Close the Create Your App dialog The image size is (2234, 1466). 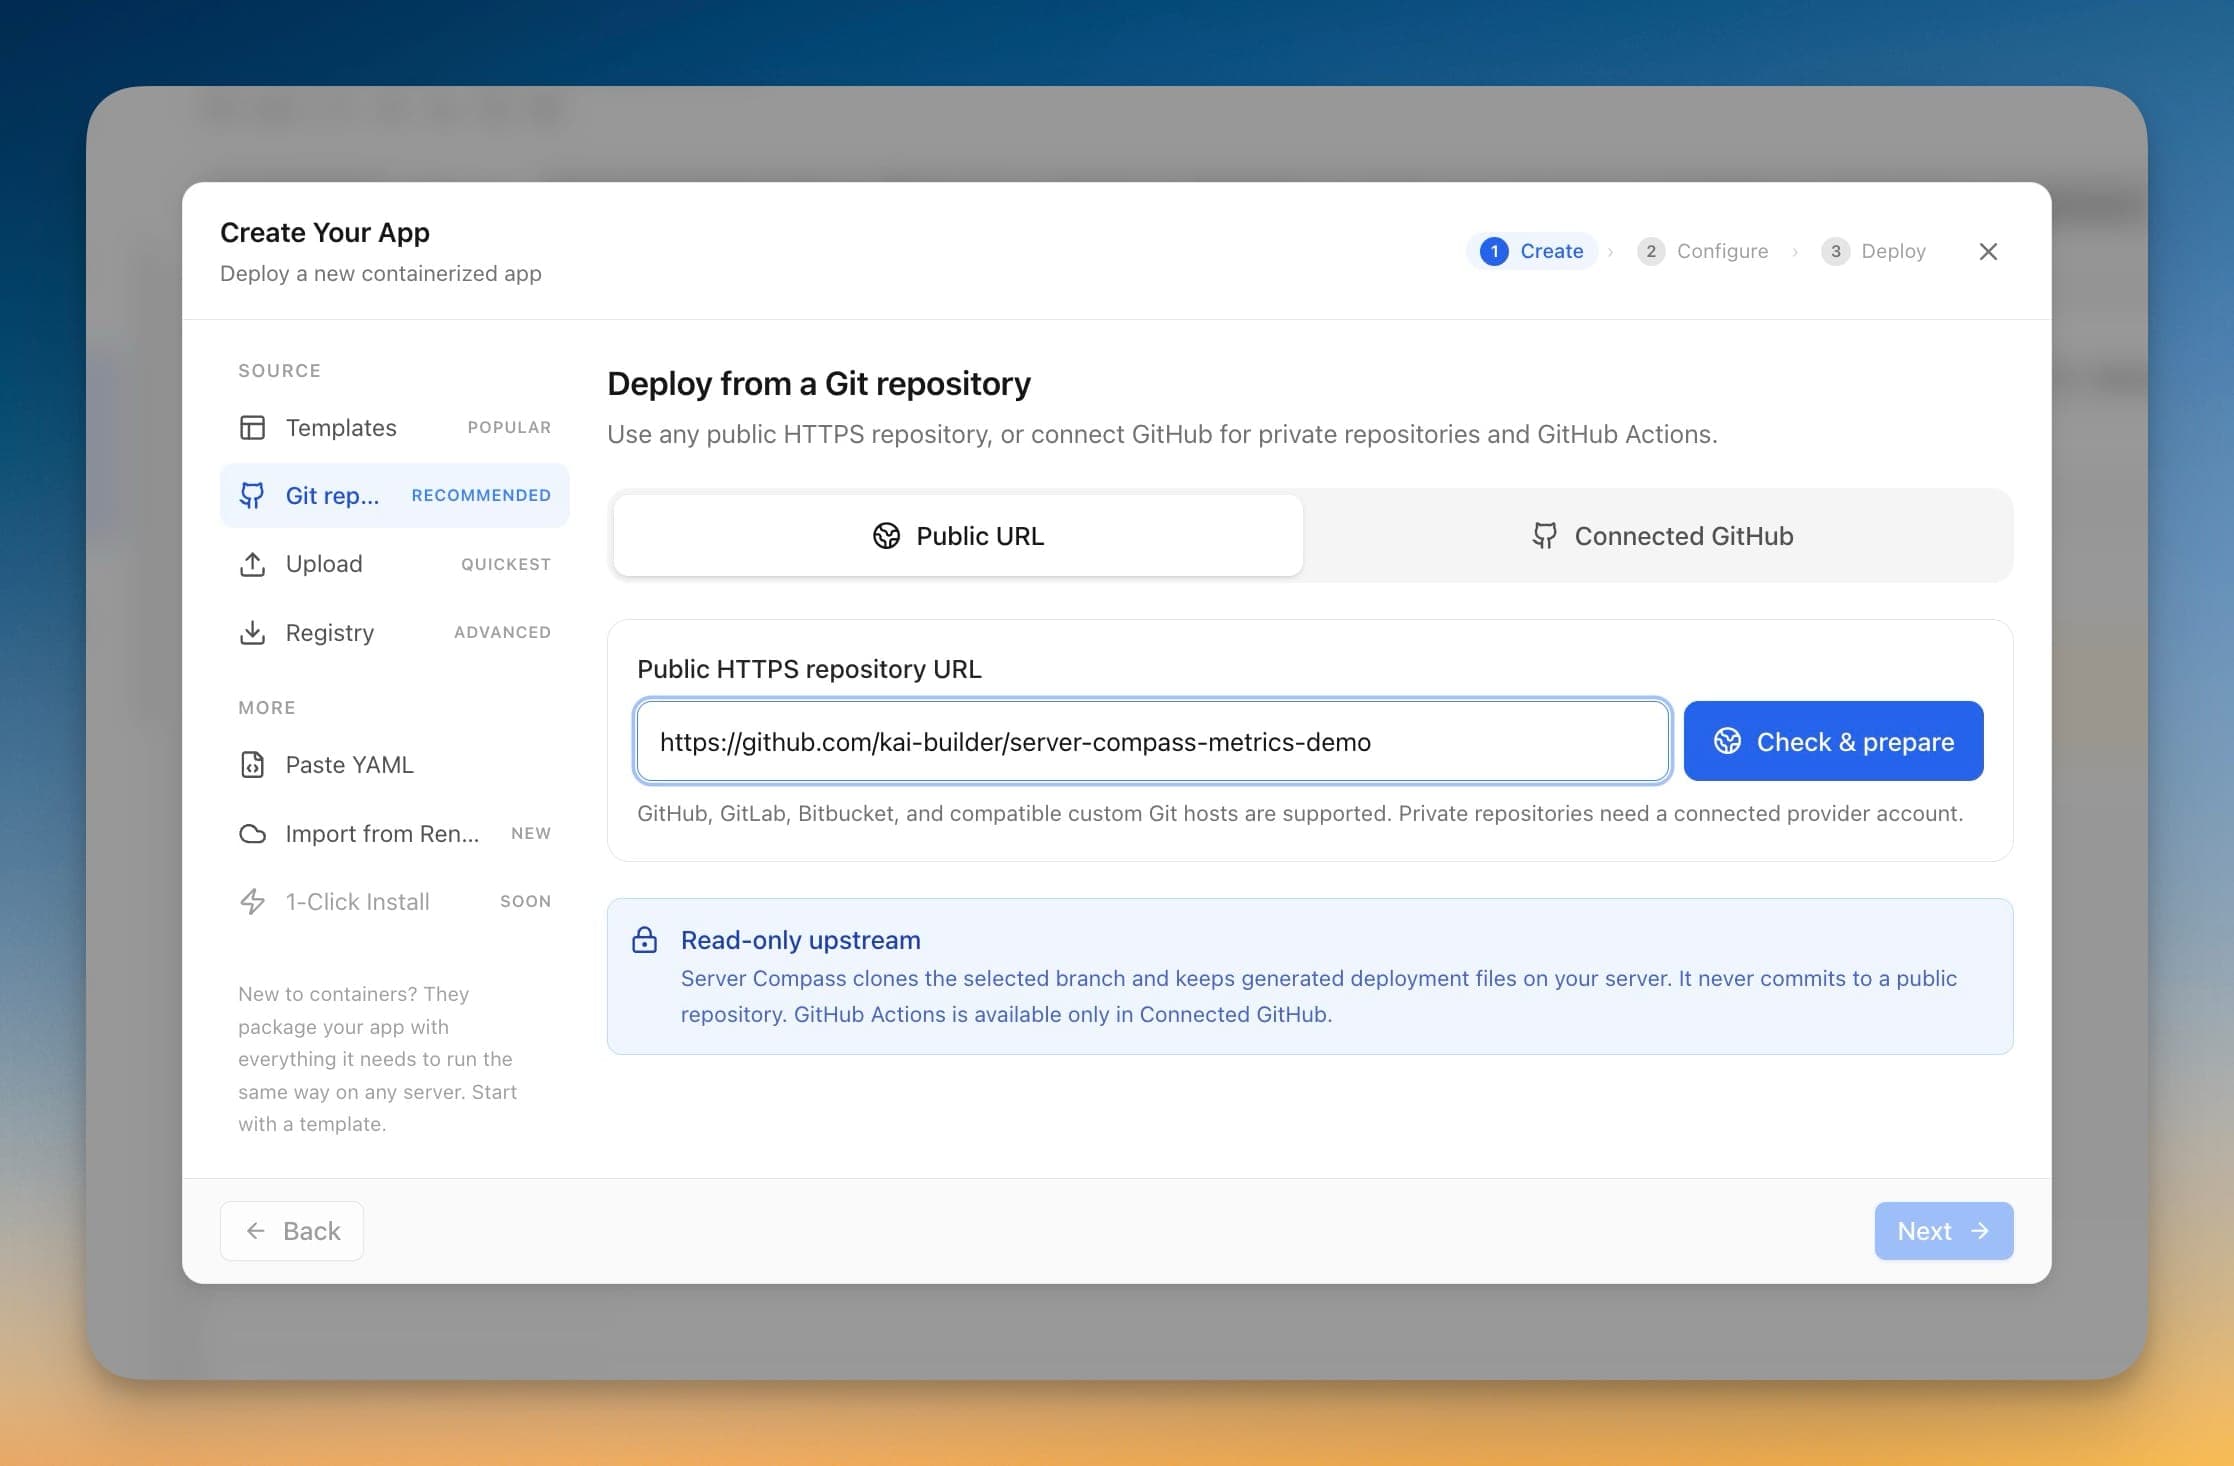point(1988,251)
